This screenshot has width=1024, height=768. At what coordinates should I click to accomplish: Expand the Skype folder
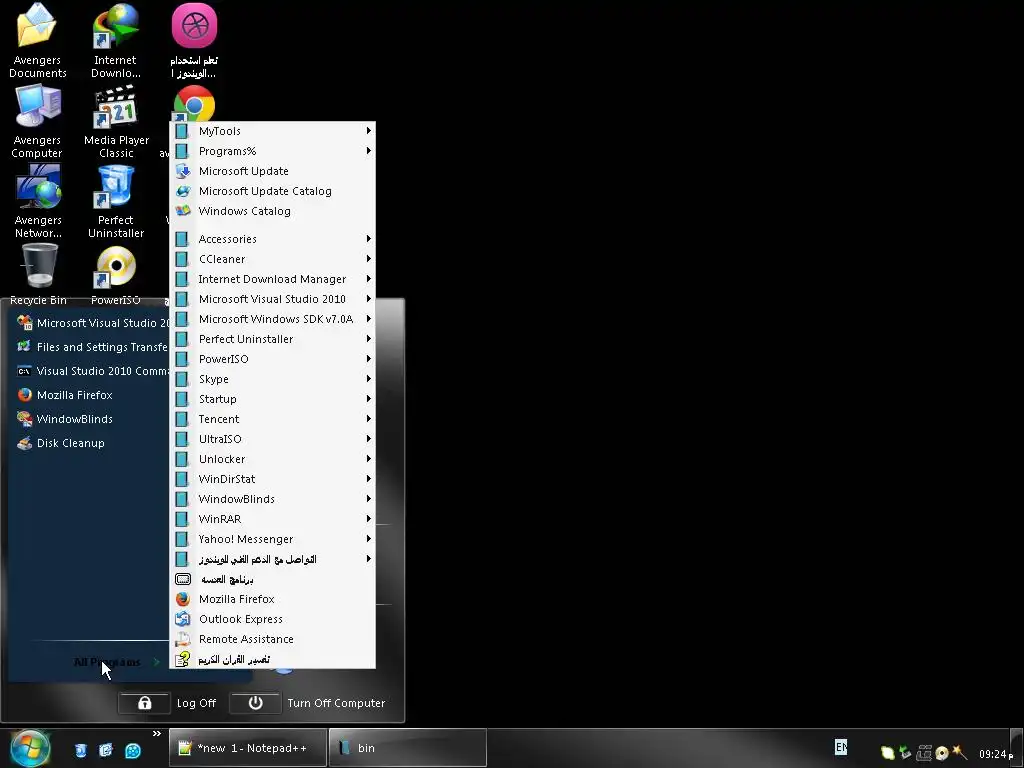pos(272,379)
